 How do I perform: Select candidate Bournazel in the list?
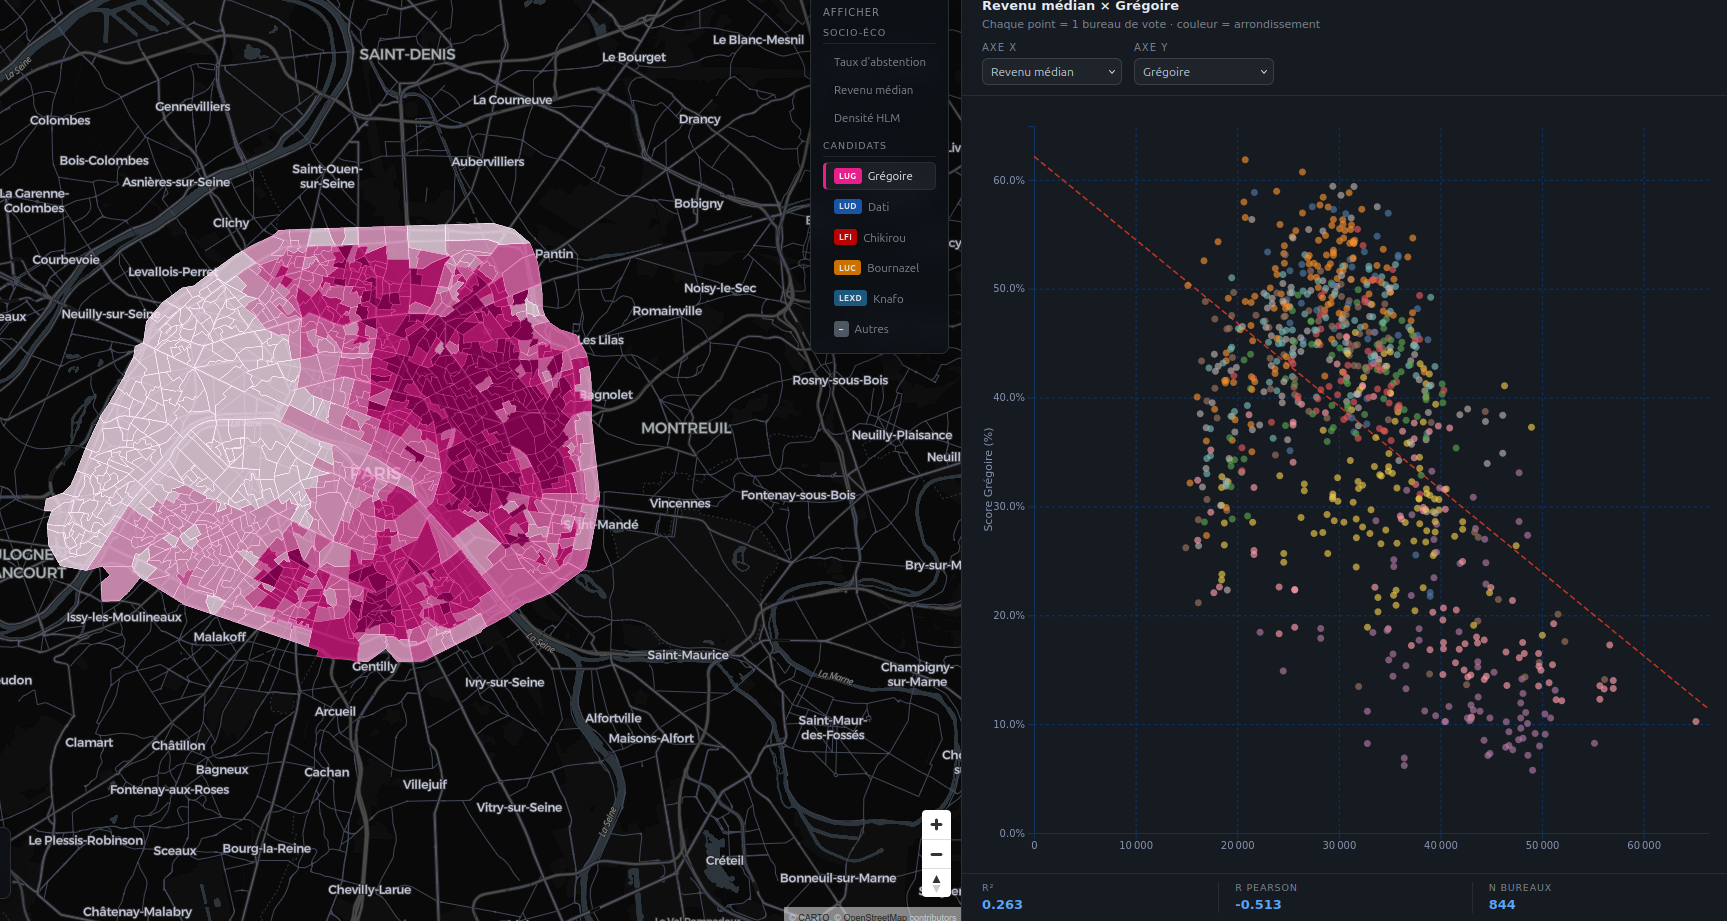892,268
